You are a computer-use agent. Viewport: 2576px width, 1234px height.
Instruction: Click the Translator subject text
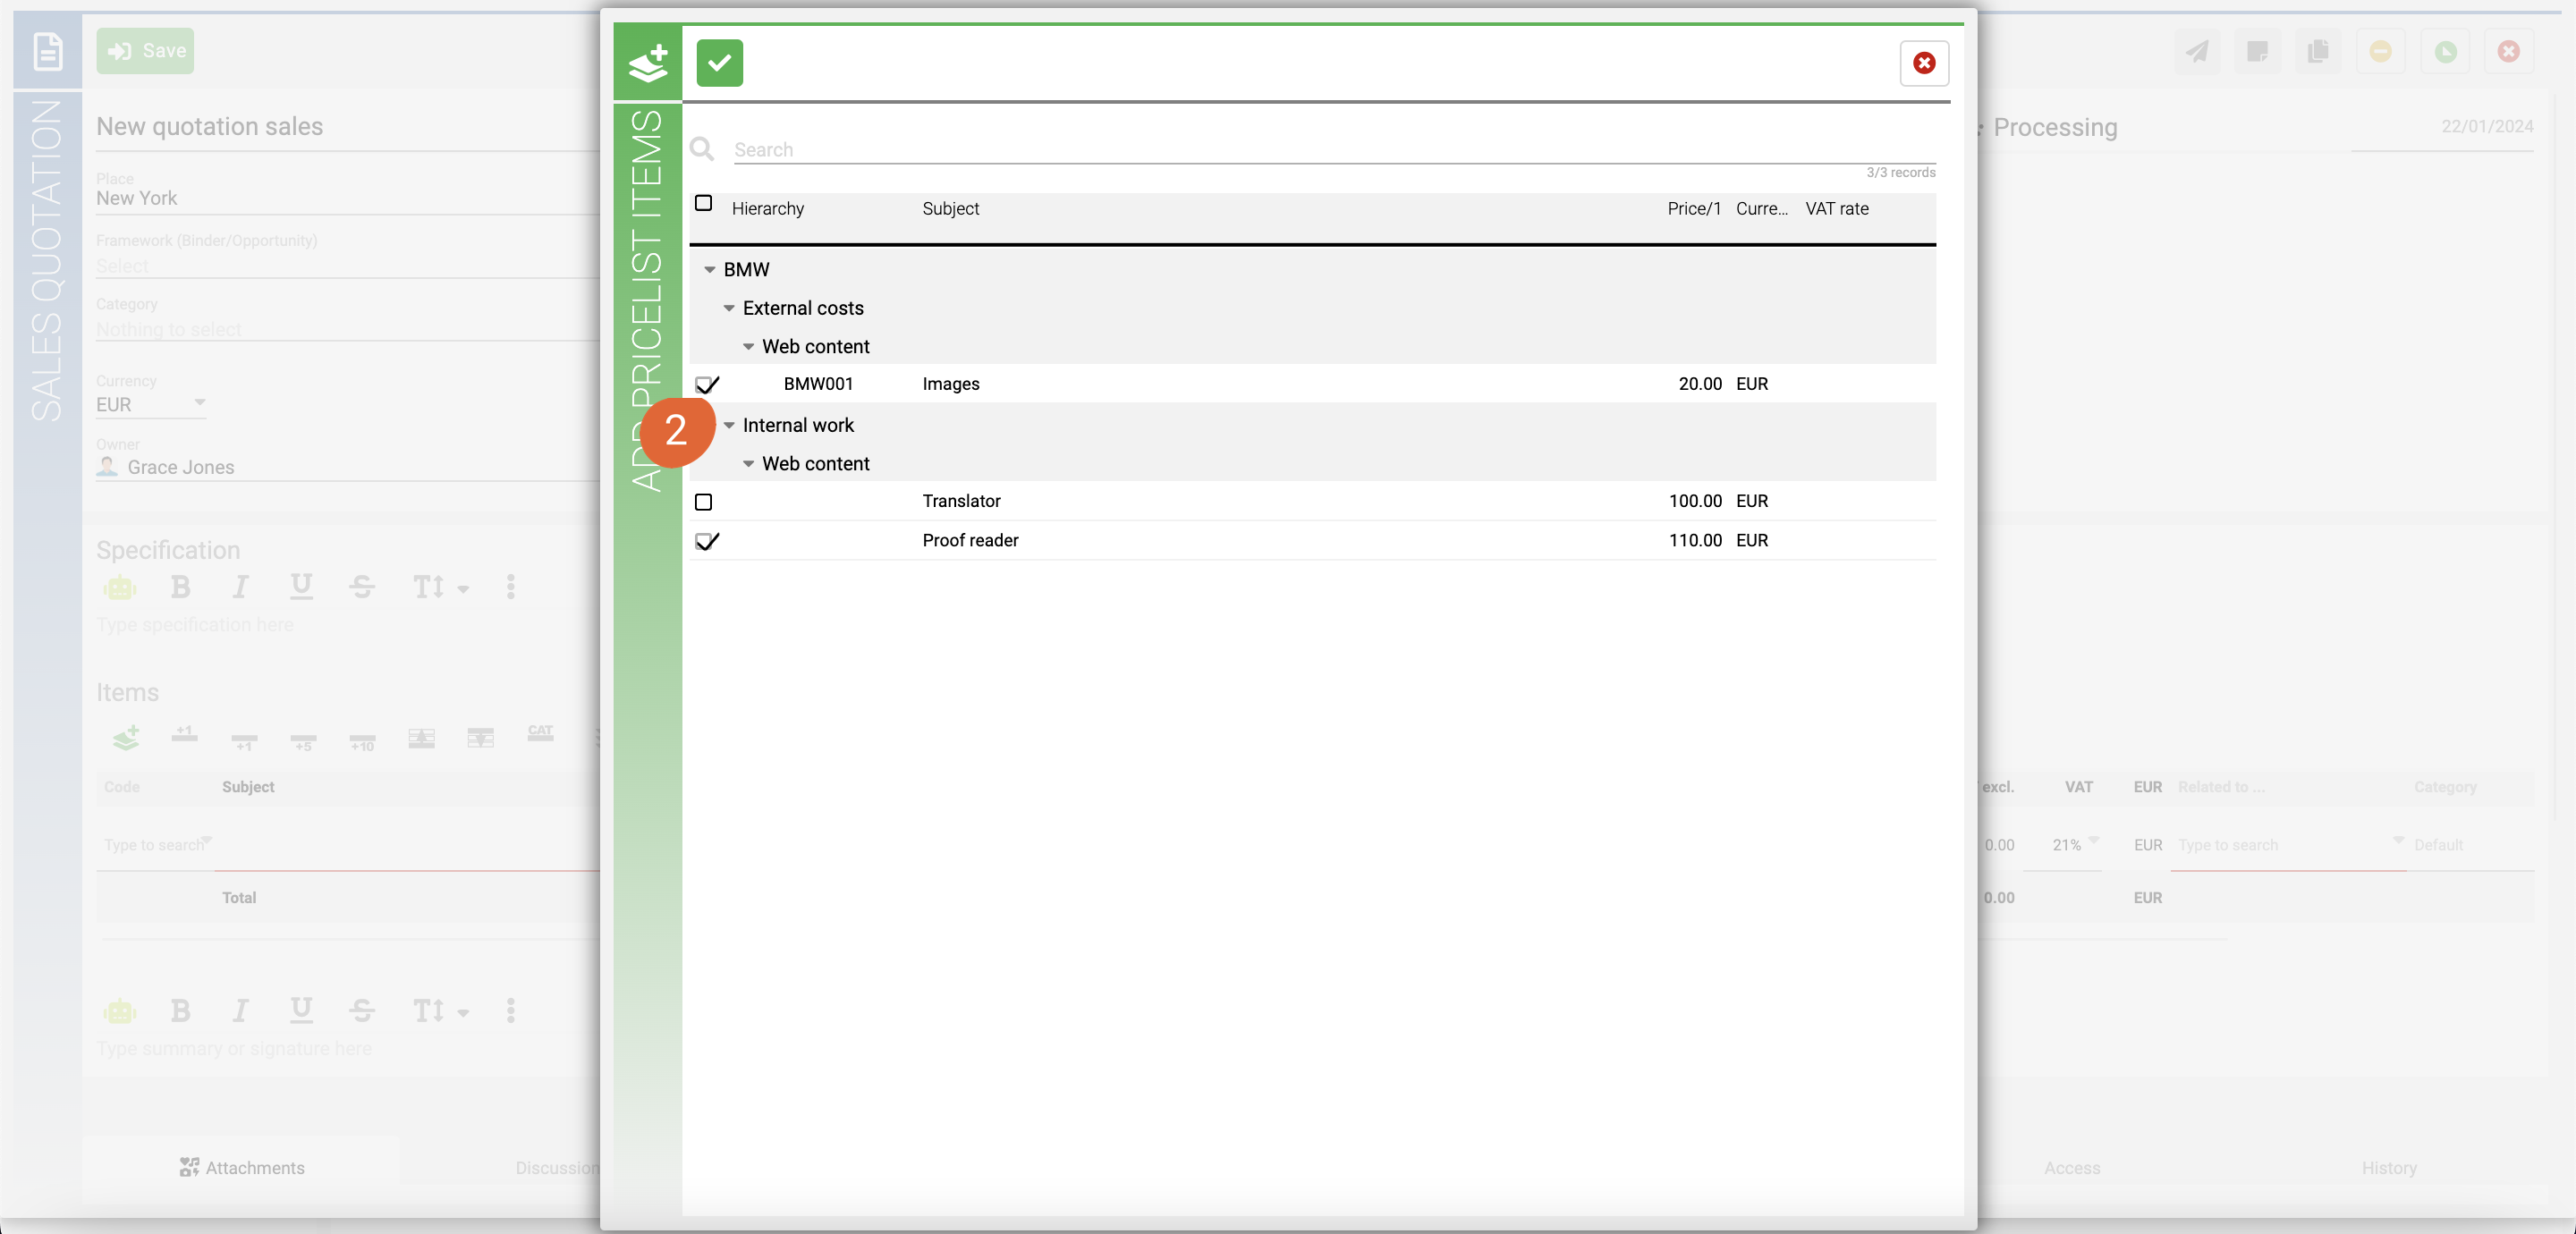961,501
